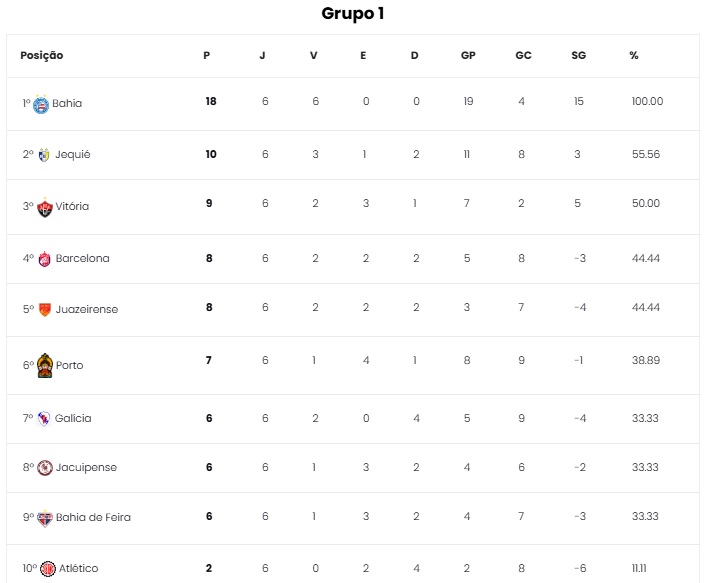Click Bahia's 18 points value
This screenshot has height=583, width=709.
pos(211,102)
